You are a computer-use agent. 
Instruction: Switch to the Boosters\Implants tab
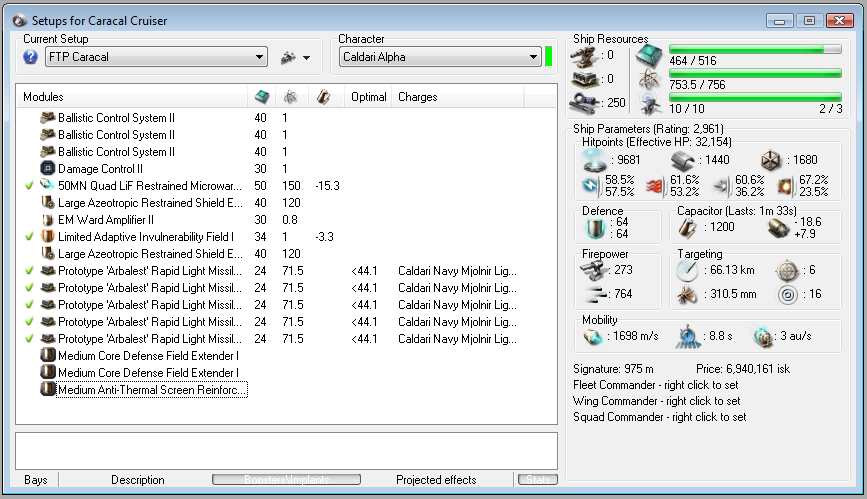286,480
